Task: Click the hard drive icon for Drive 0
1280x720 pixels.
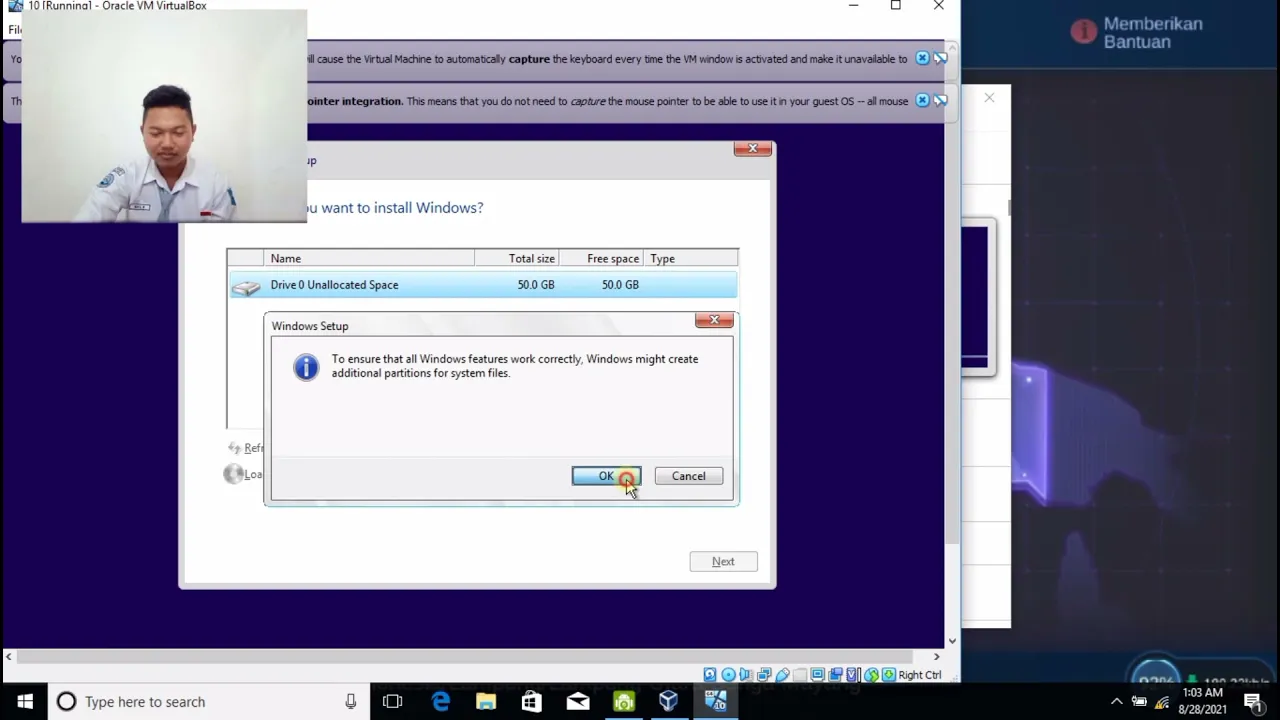Action: [246, 288]
